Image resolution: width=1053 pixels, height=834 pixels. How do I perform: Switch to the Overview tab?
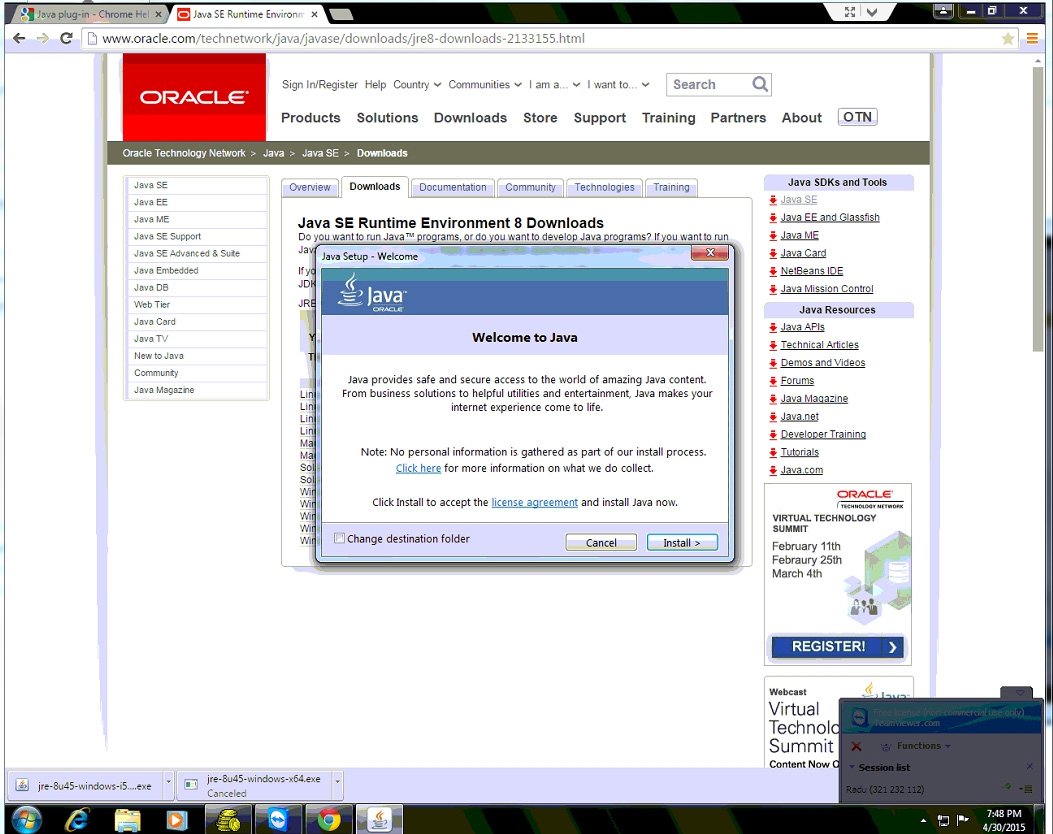pyautogui.click(x=310, y=187)
